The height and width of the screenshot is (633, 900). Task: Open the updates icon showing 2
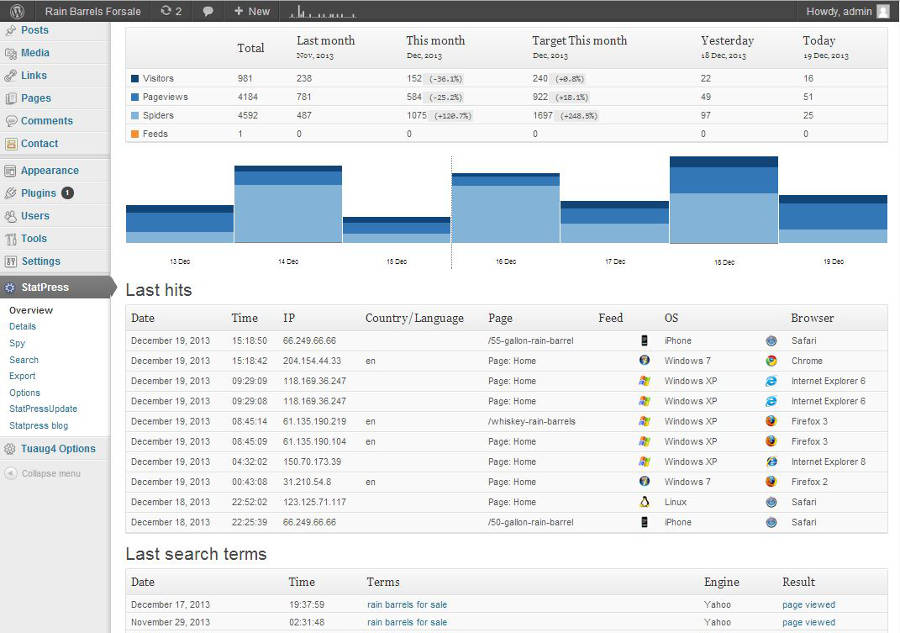[x=171, y=11]
